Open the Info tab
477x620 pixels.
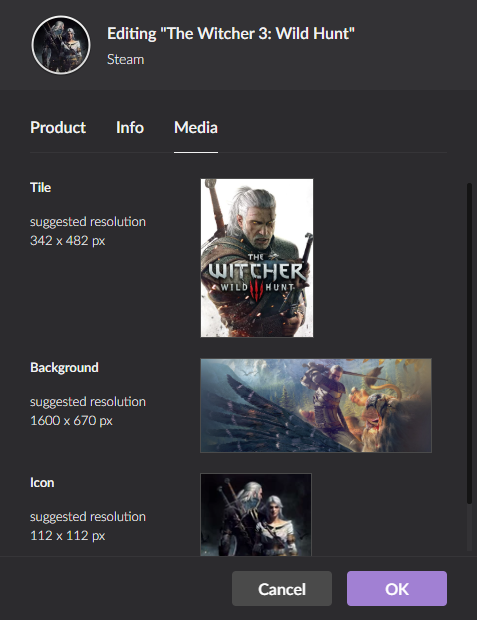[x=130, y=128]
